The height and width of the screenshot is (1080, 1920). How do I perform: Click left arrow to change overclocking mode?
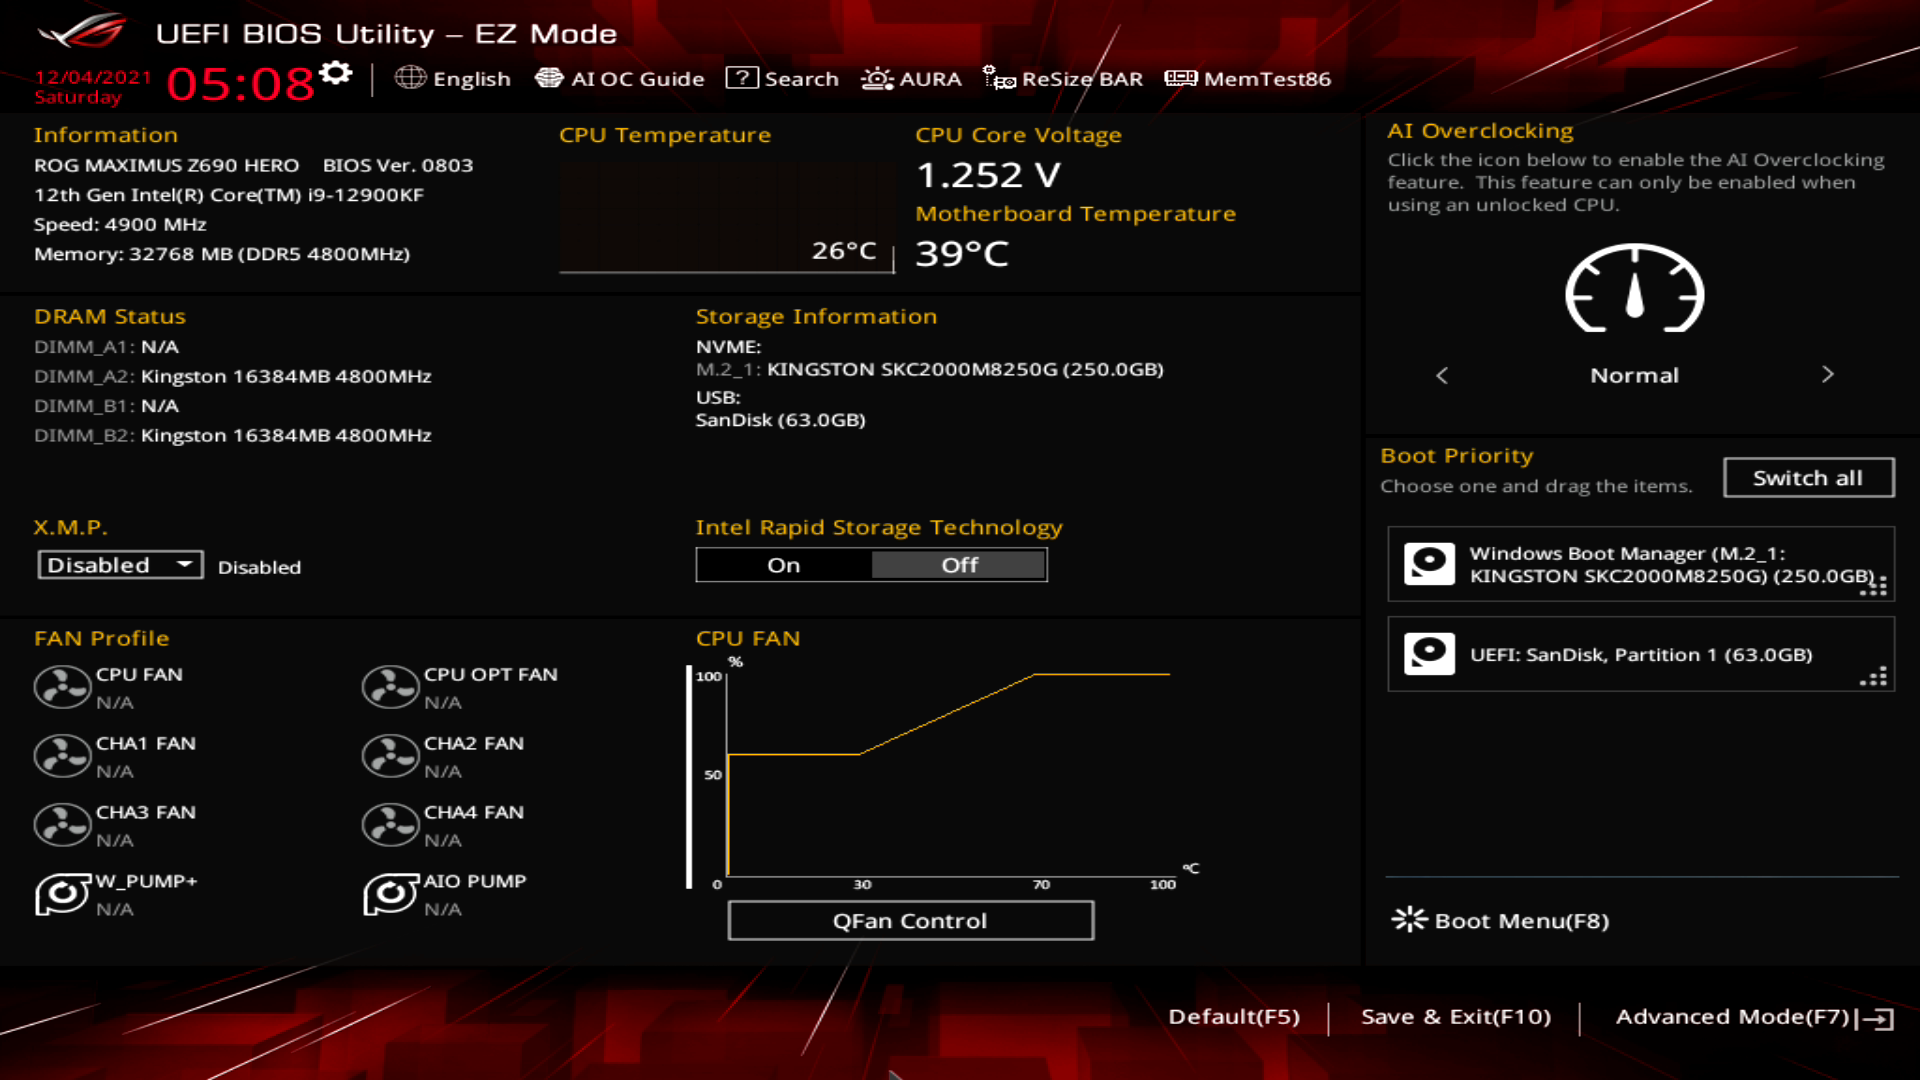tap(1442, 375)
